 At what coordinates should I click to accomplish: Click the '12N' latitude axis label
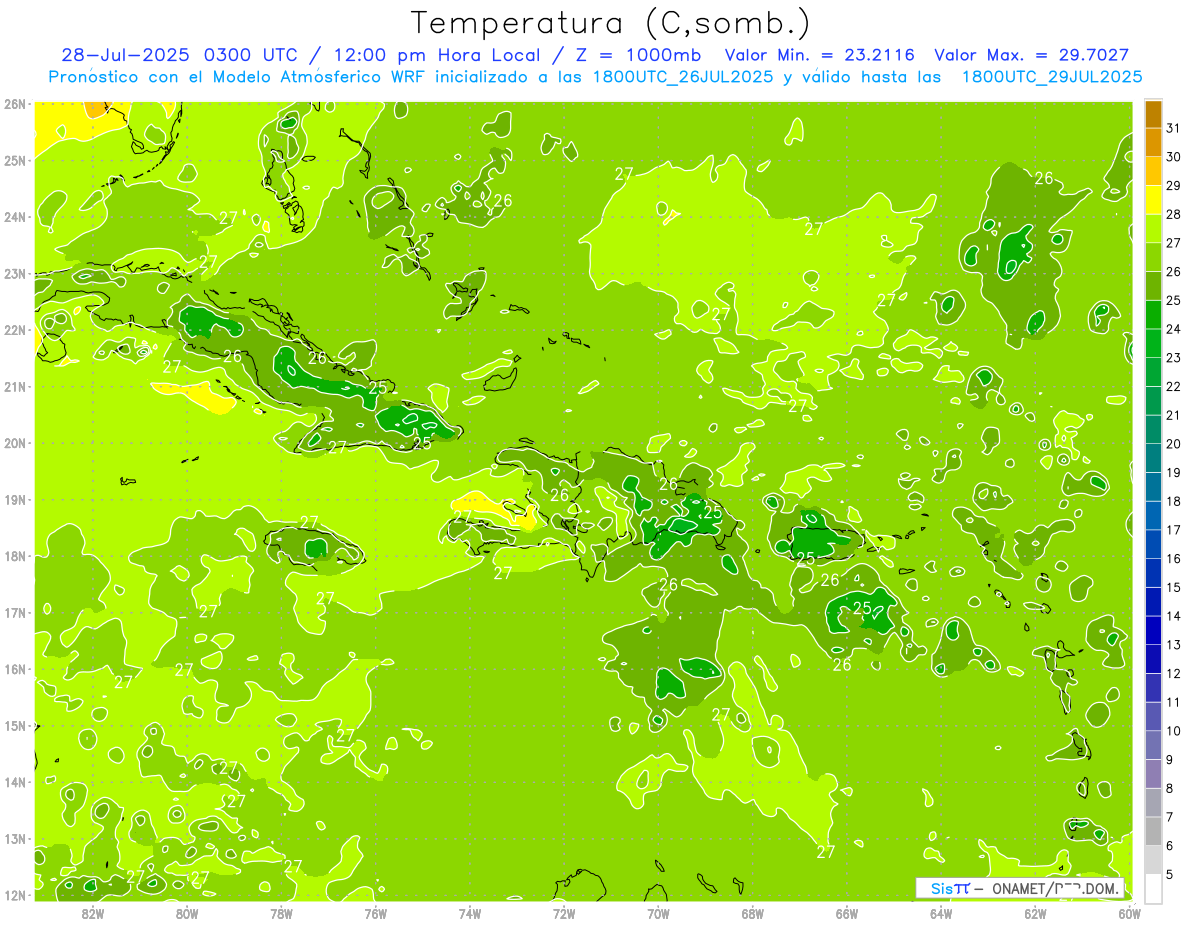[14, 895]
